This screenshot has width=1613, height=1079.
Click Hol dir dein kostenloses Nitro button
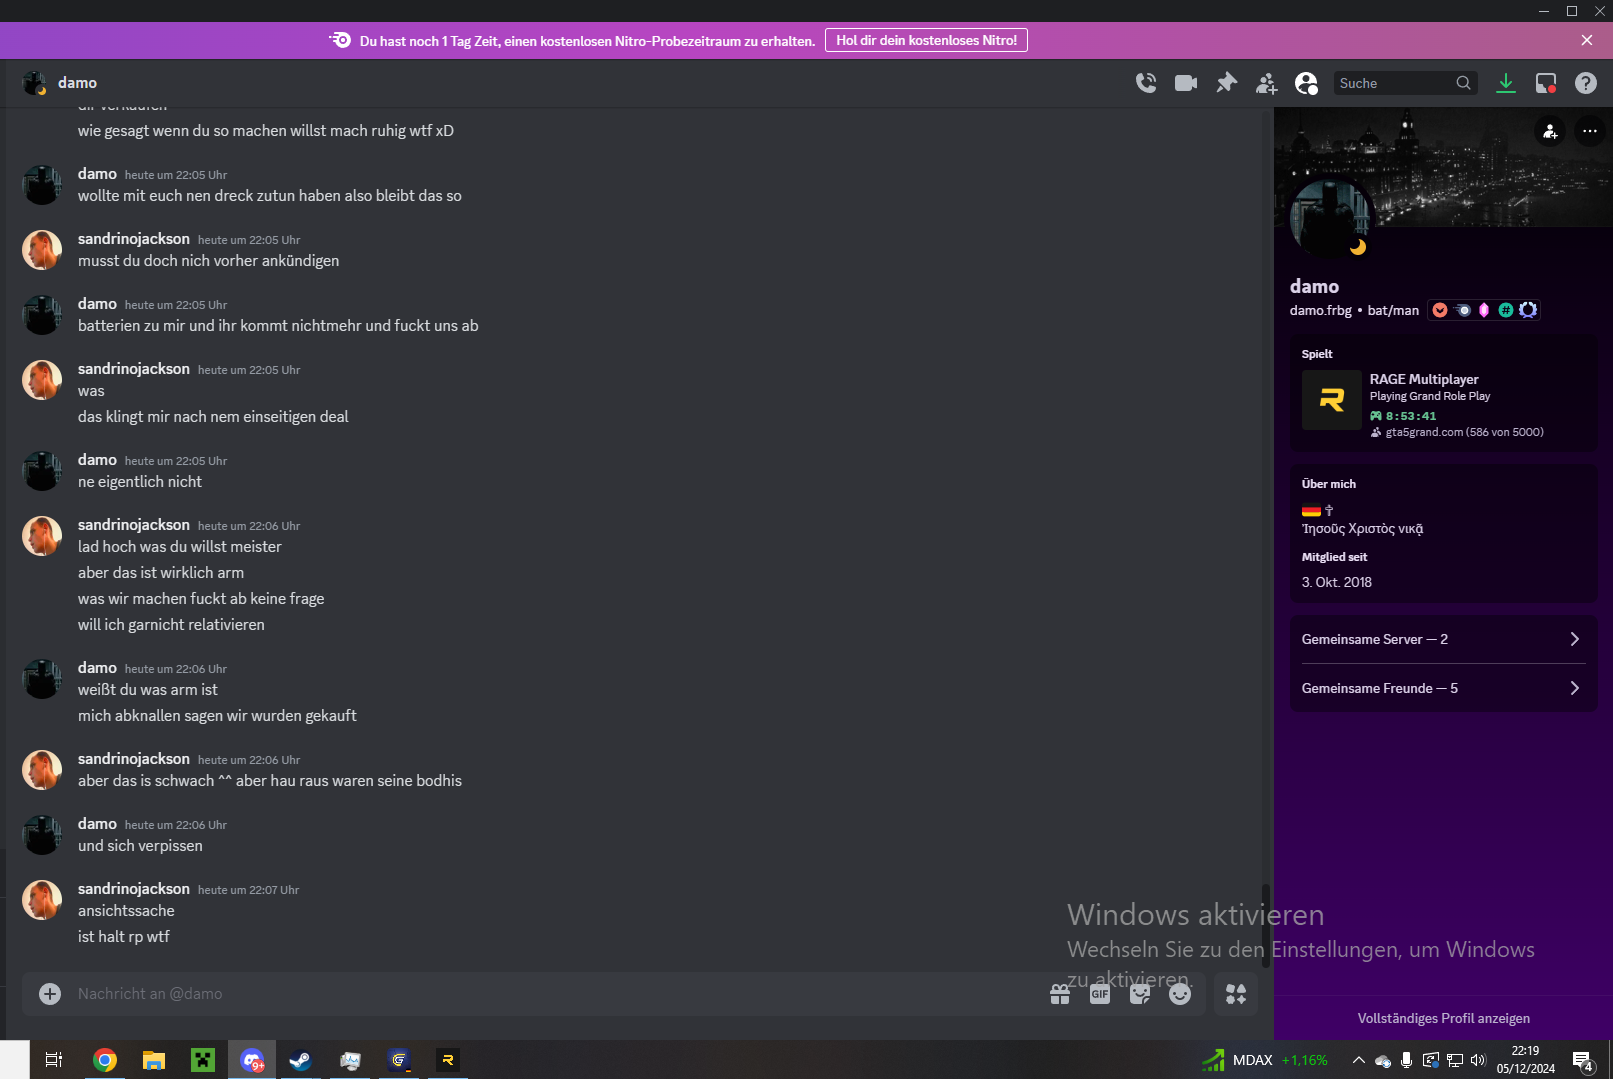pyautogui.click(x=926, y=40)
